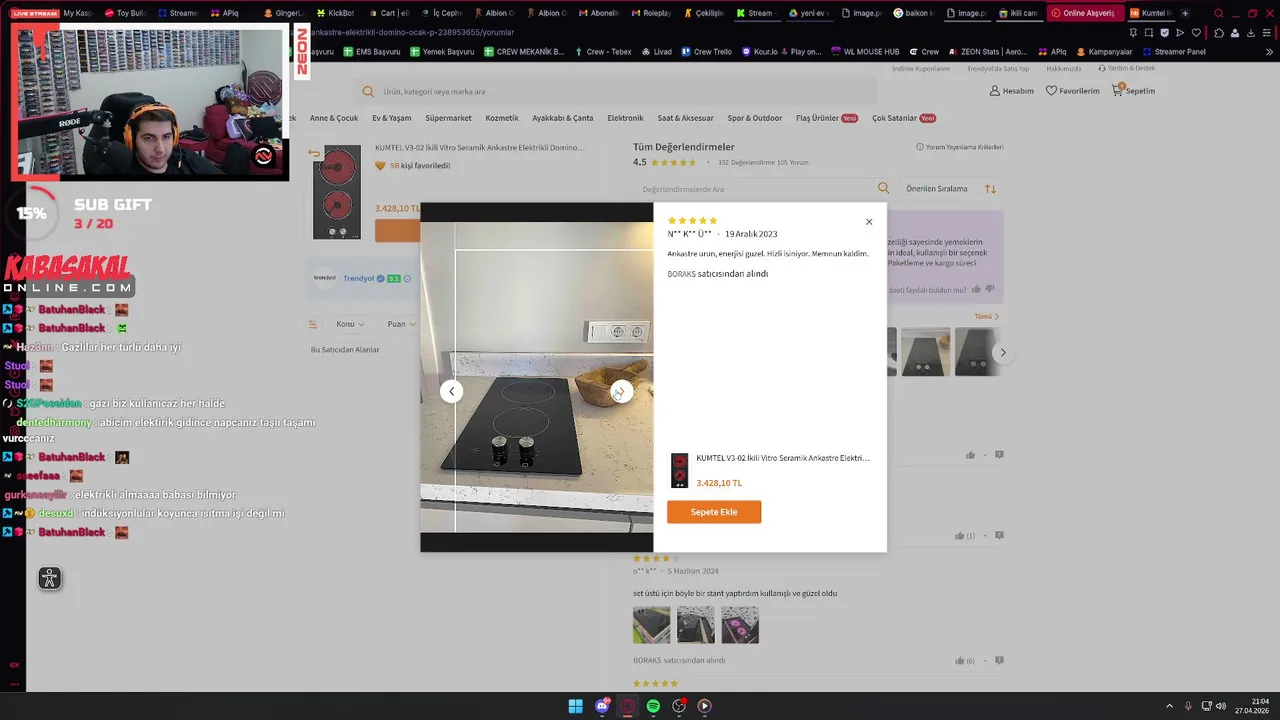Open Sepetim shopping cart
Screen dimensions: 1280x720
click(x=1133, y=91)
